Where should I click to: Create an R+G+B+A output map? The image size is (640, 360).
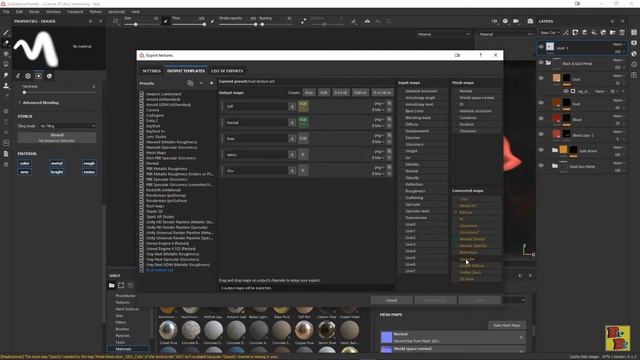[x=382, y=93]
